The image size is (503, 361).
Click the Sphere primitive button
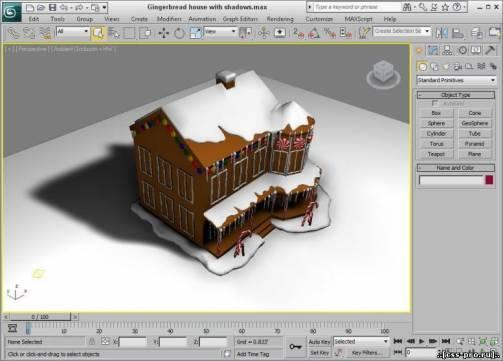click(x=436, y=123)
